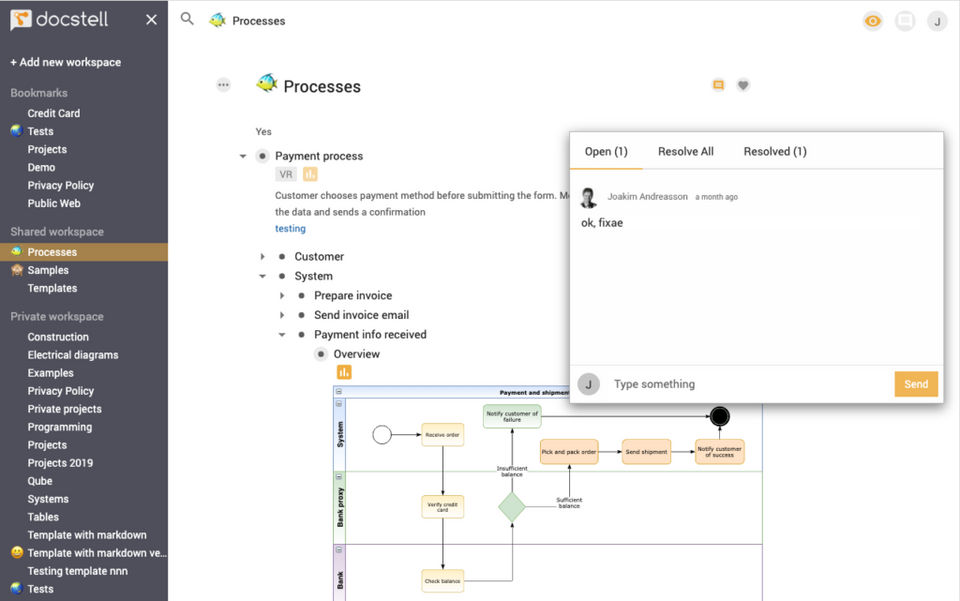Open the Tables document
The image size is (960, 601).
43,517
